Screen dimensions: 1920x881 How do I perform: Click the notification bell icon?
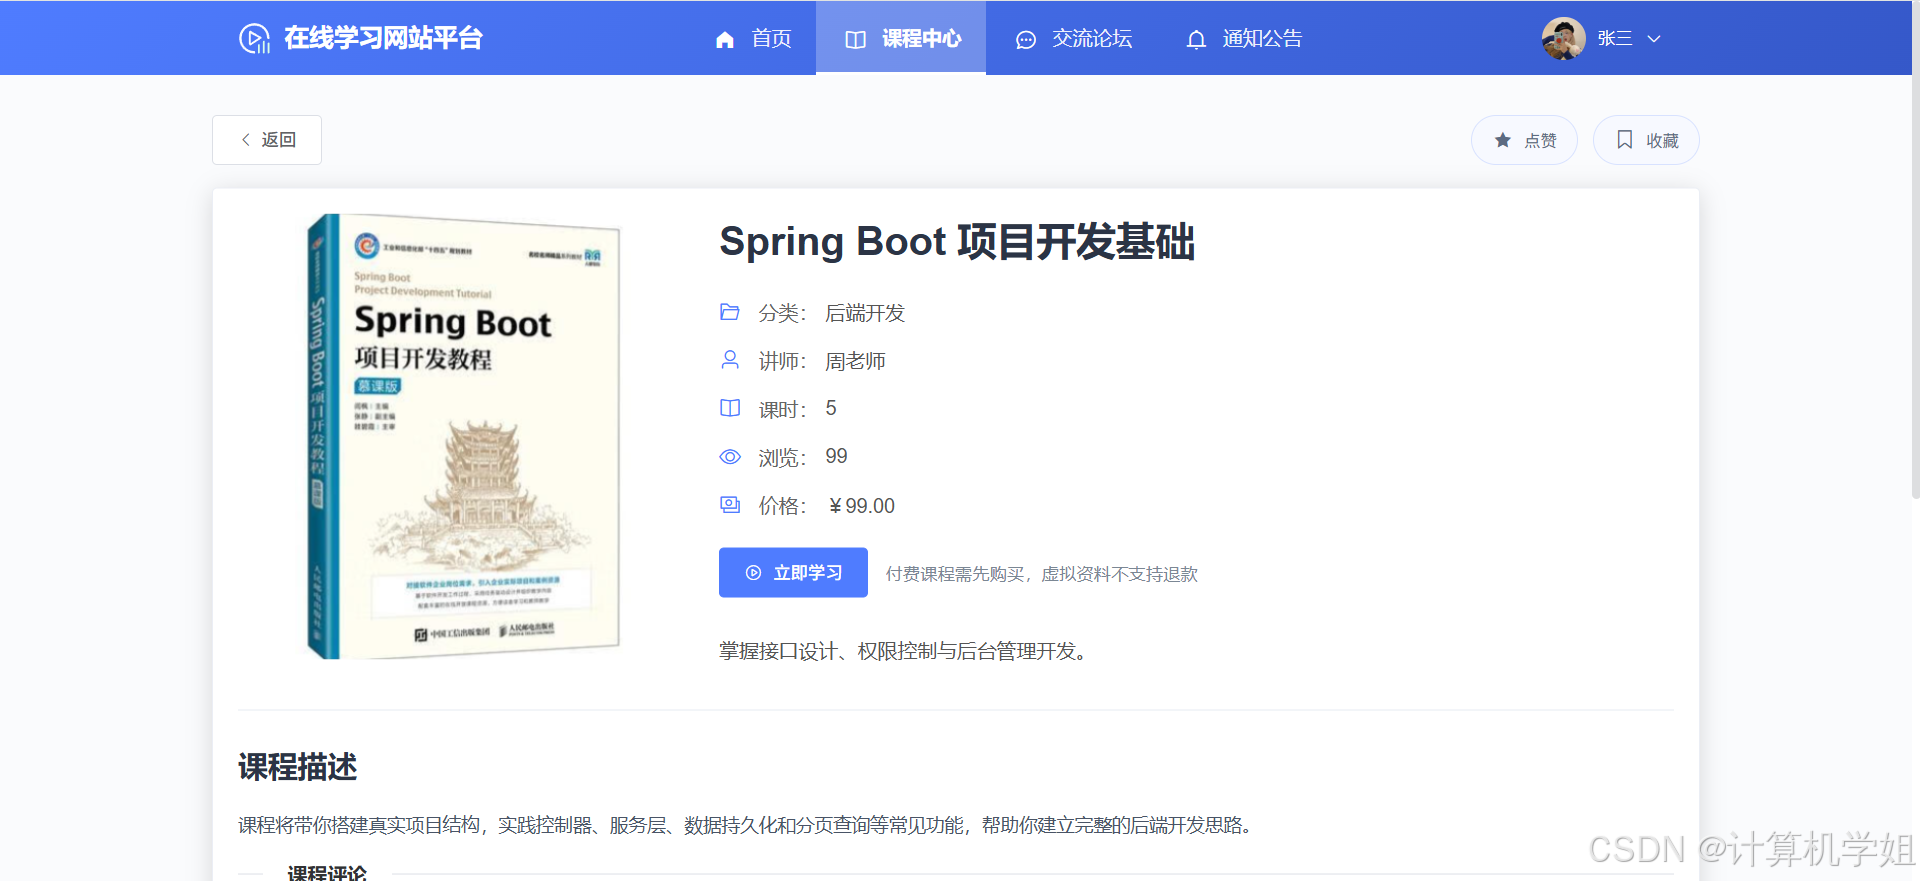1196,39
